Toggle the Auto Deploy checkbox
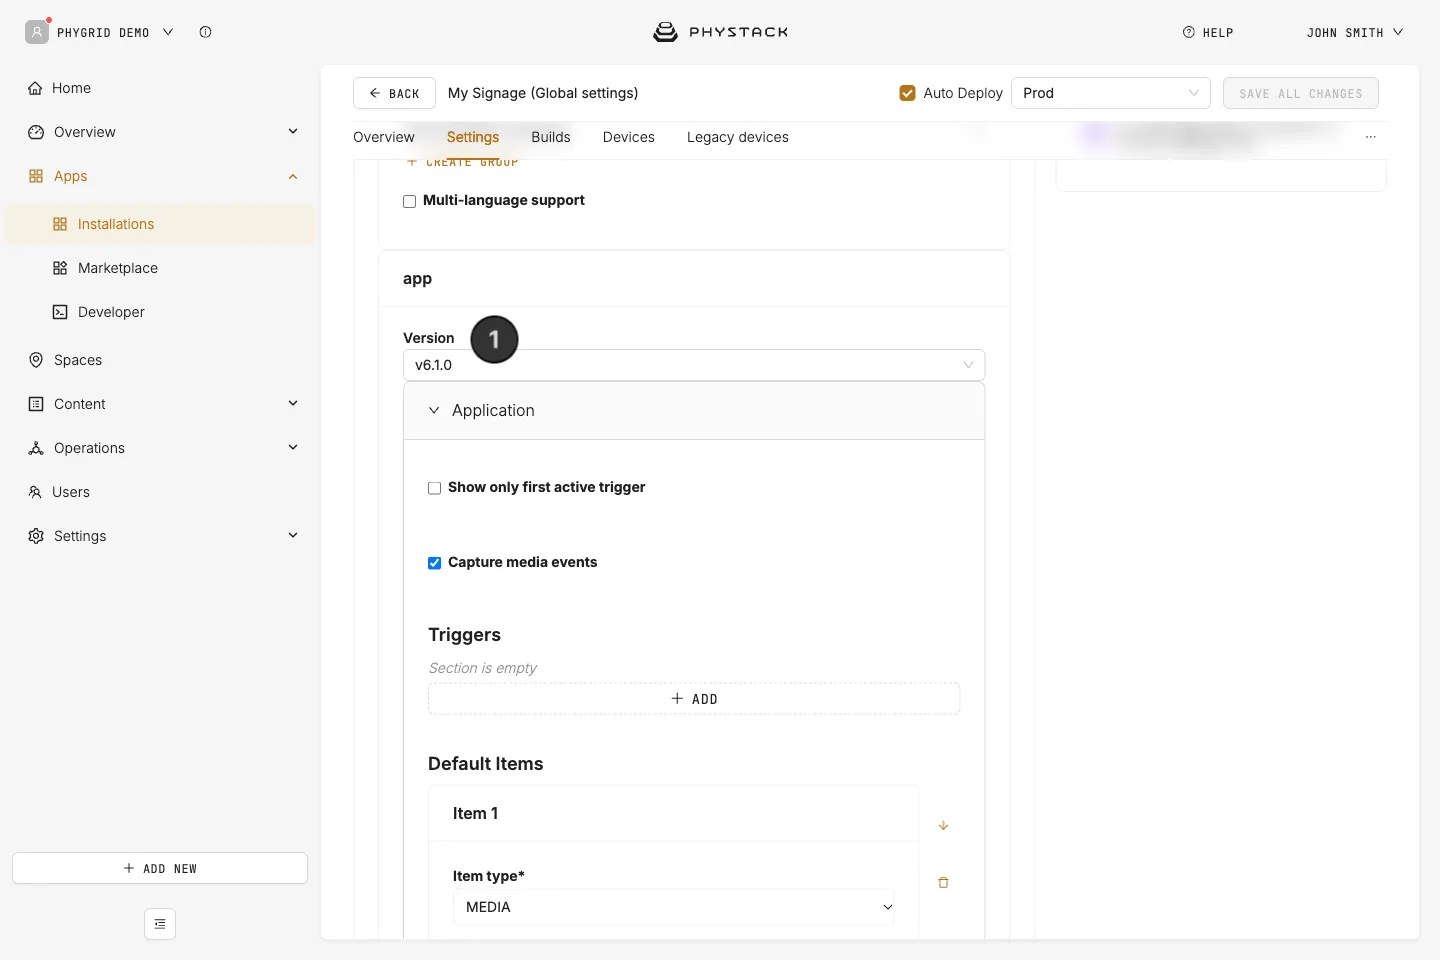This screenshot has width=1440, height=960. [x=907, y=93]
